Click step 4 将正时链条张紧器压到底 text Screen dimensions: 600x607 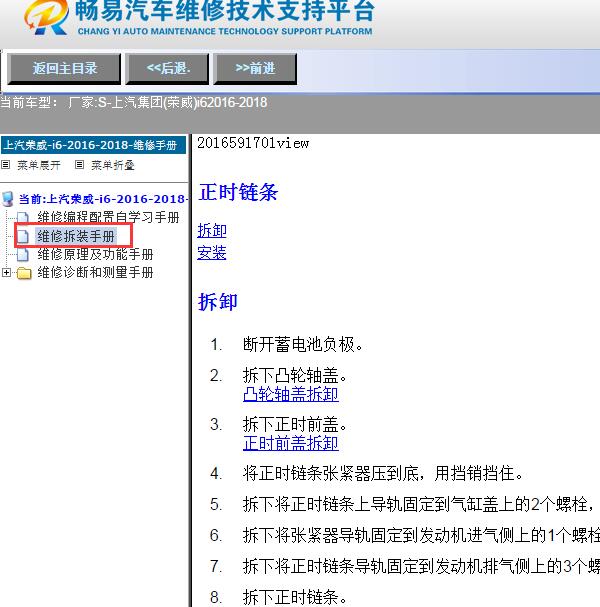(383, 473)
